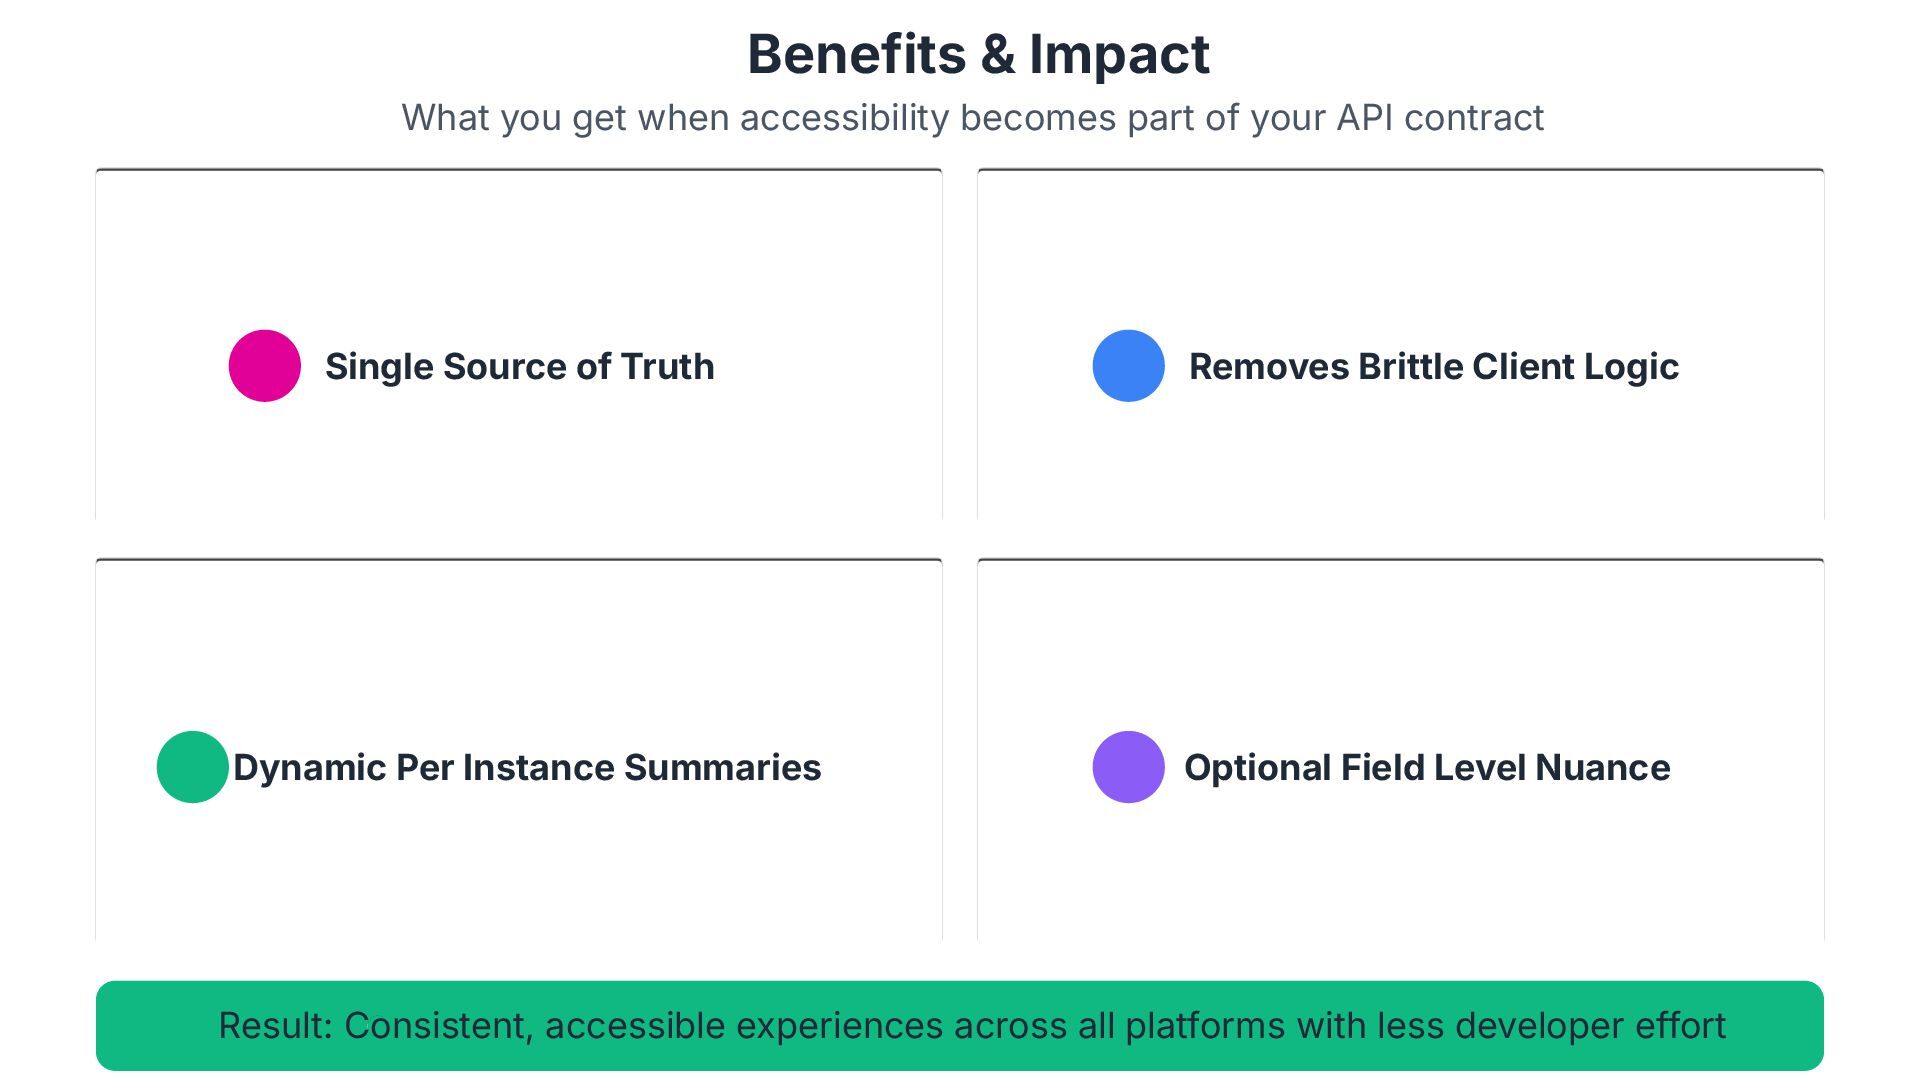Click the "Benefits & Impact" slide title

tap(978, 54)
